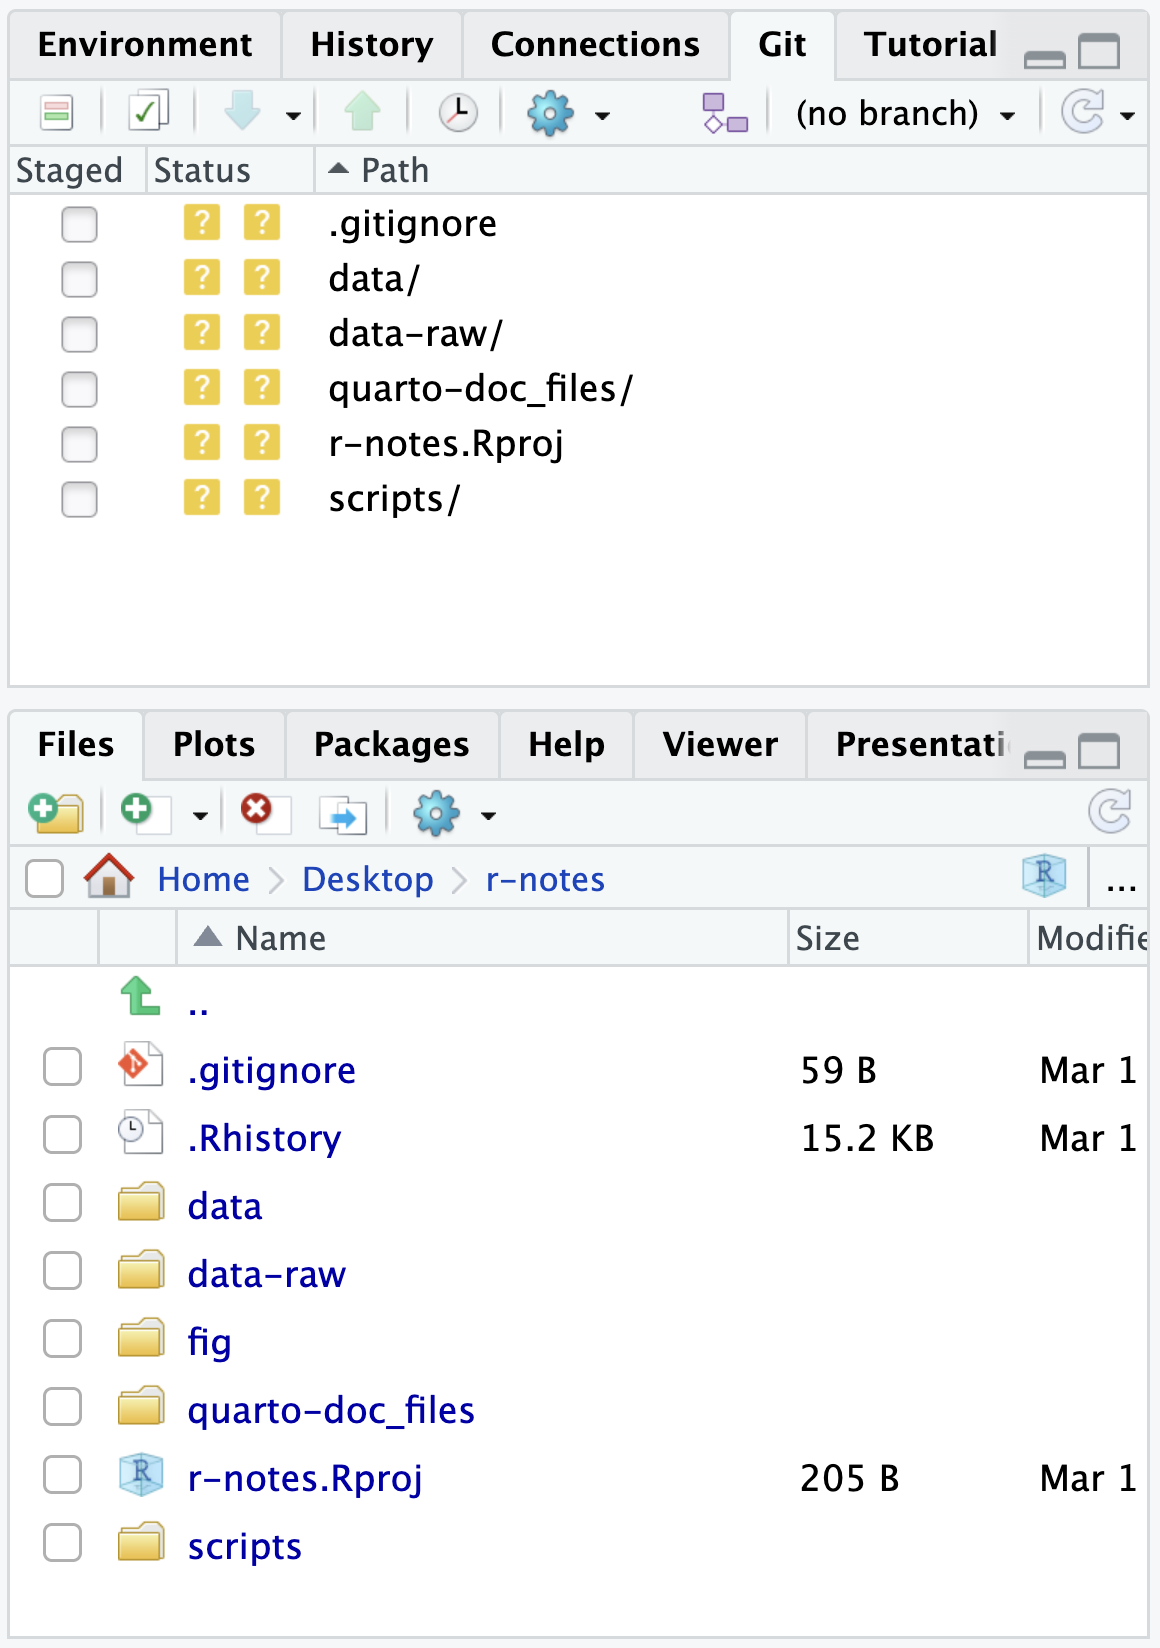Image resolution: width=1160 pixels, height=1648 pixels.
Task: Click the Git Commit checkmark icon
Action: pos(148,112)
